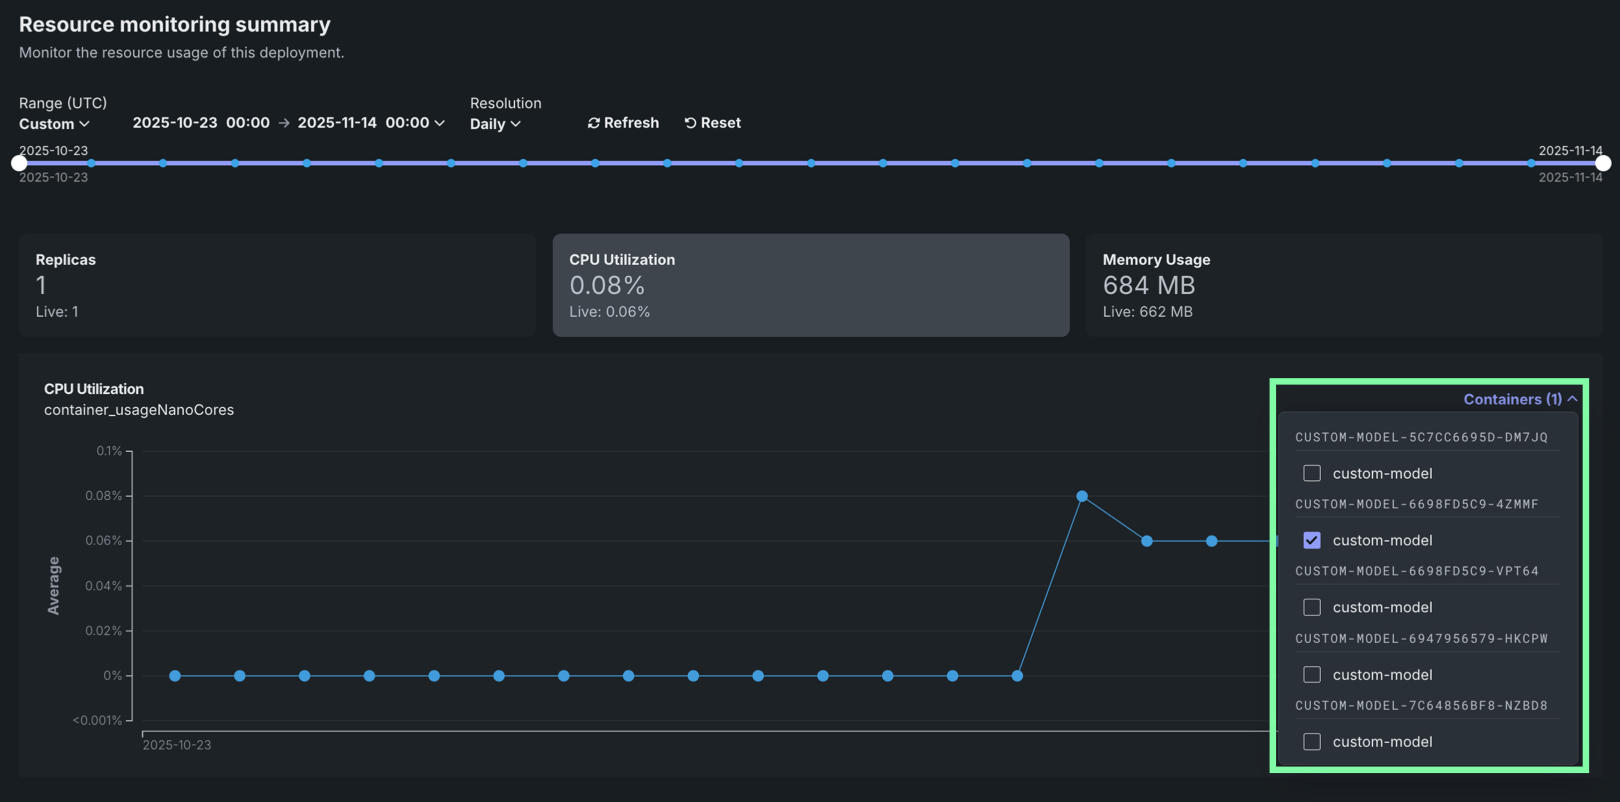1620x802 pixels.
Task: Click the 0.08% peak data point
Action: 1082,496
